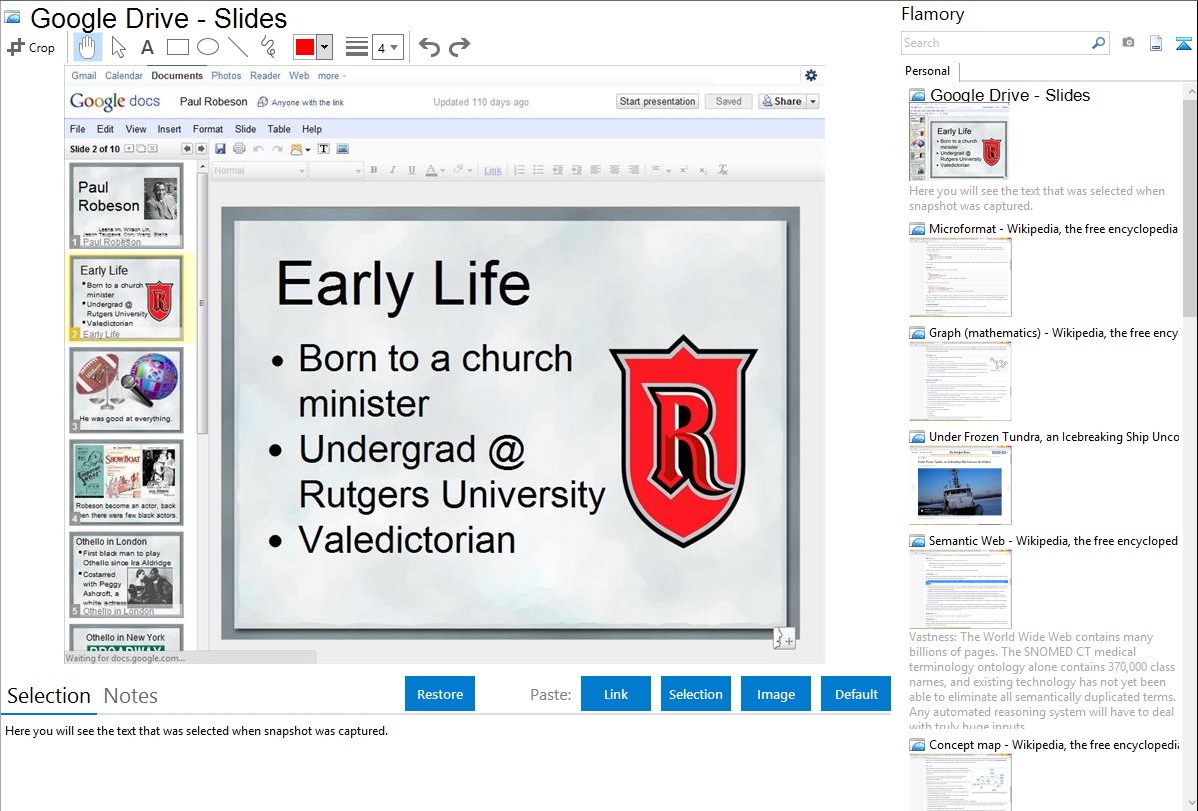This screenshot has width=1198, height=811.
Task: Click the Paste Image button
Action: coord(775,694)
